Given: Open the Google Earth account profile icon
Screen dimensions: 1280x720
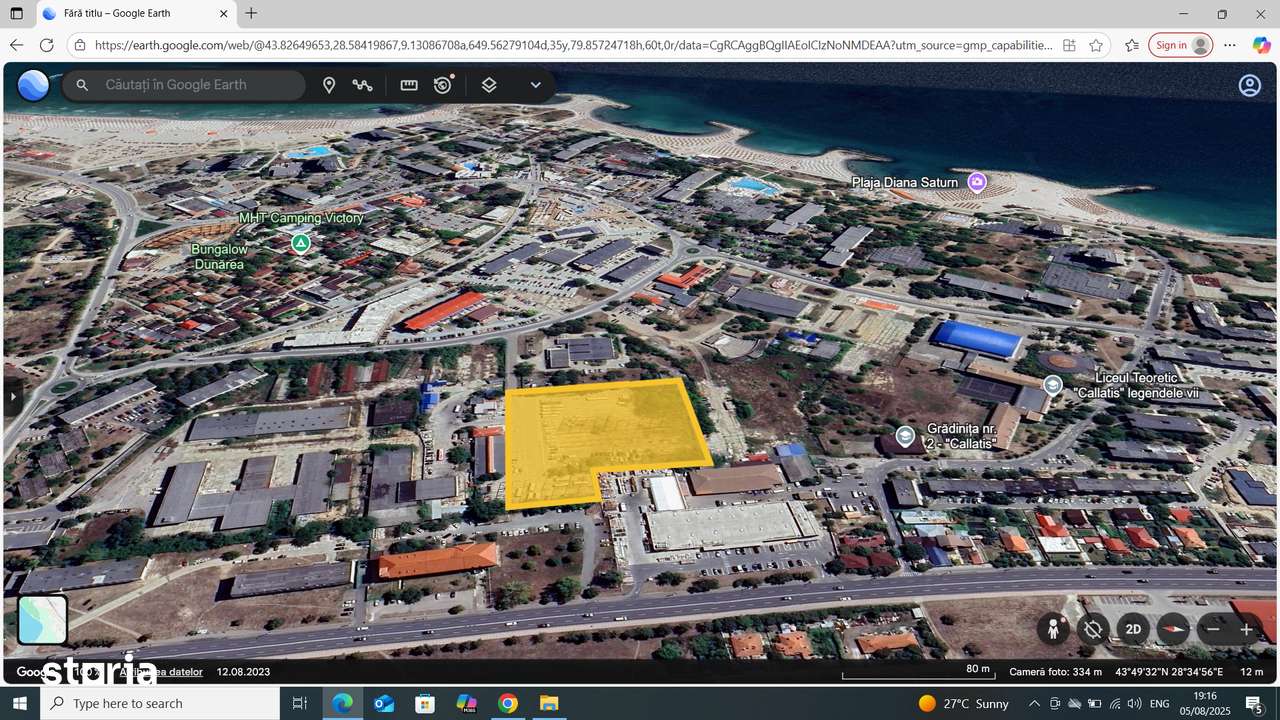Looking at the screenshot, I should pos(1249,86).
